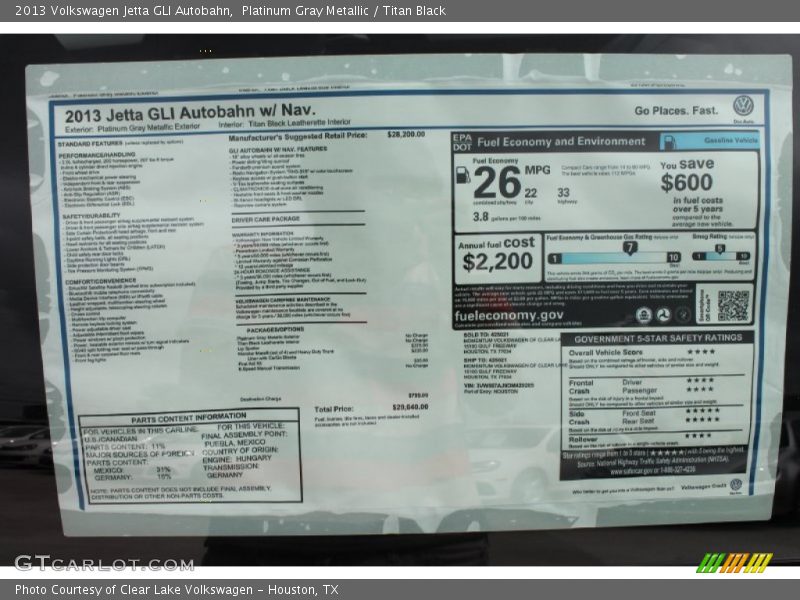Click the fuel pump icon beside 26 MPG

tap(462, 175)
